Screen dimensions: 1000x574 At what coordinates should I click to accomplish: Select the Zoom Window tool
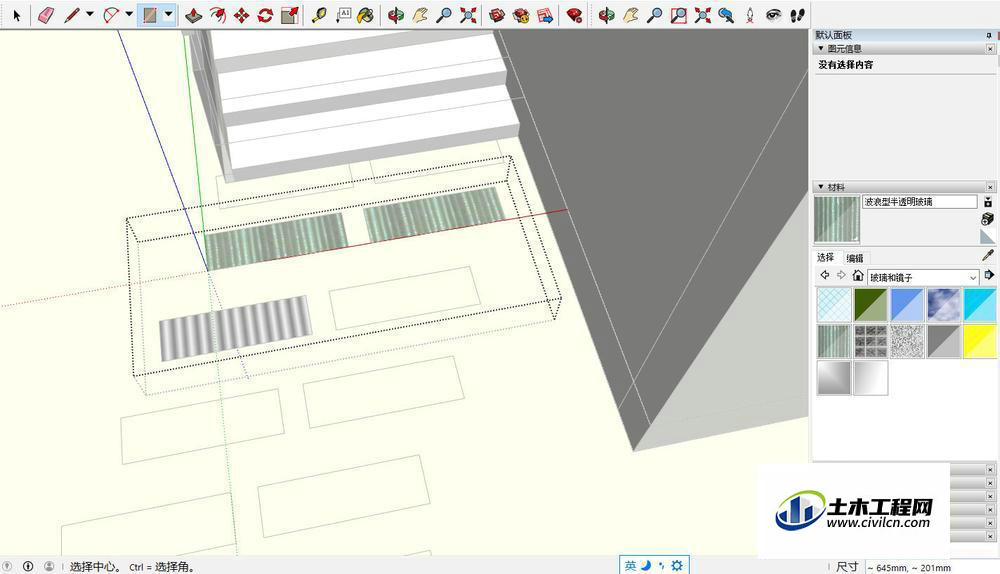tap(679, 15)
